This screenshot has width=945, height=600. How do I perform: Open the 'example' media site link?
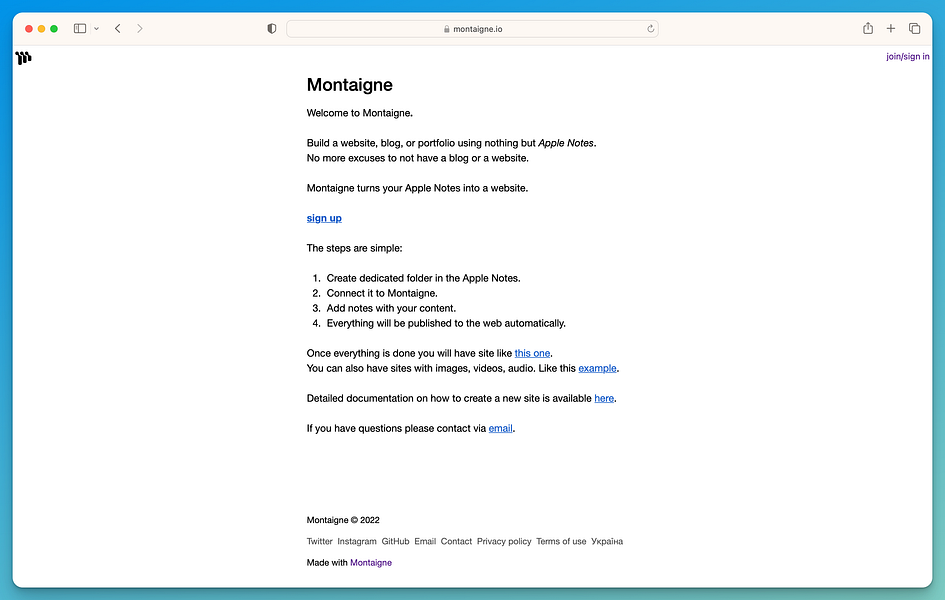597,368
